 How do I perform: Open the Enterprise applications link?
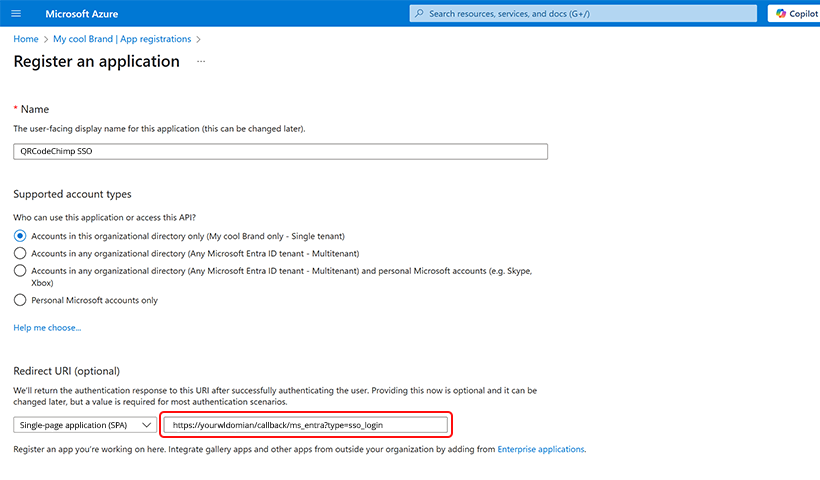pos(541,449)
